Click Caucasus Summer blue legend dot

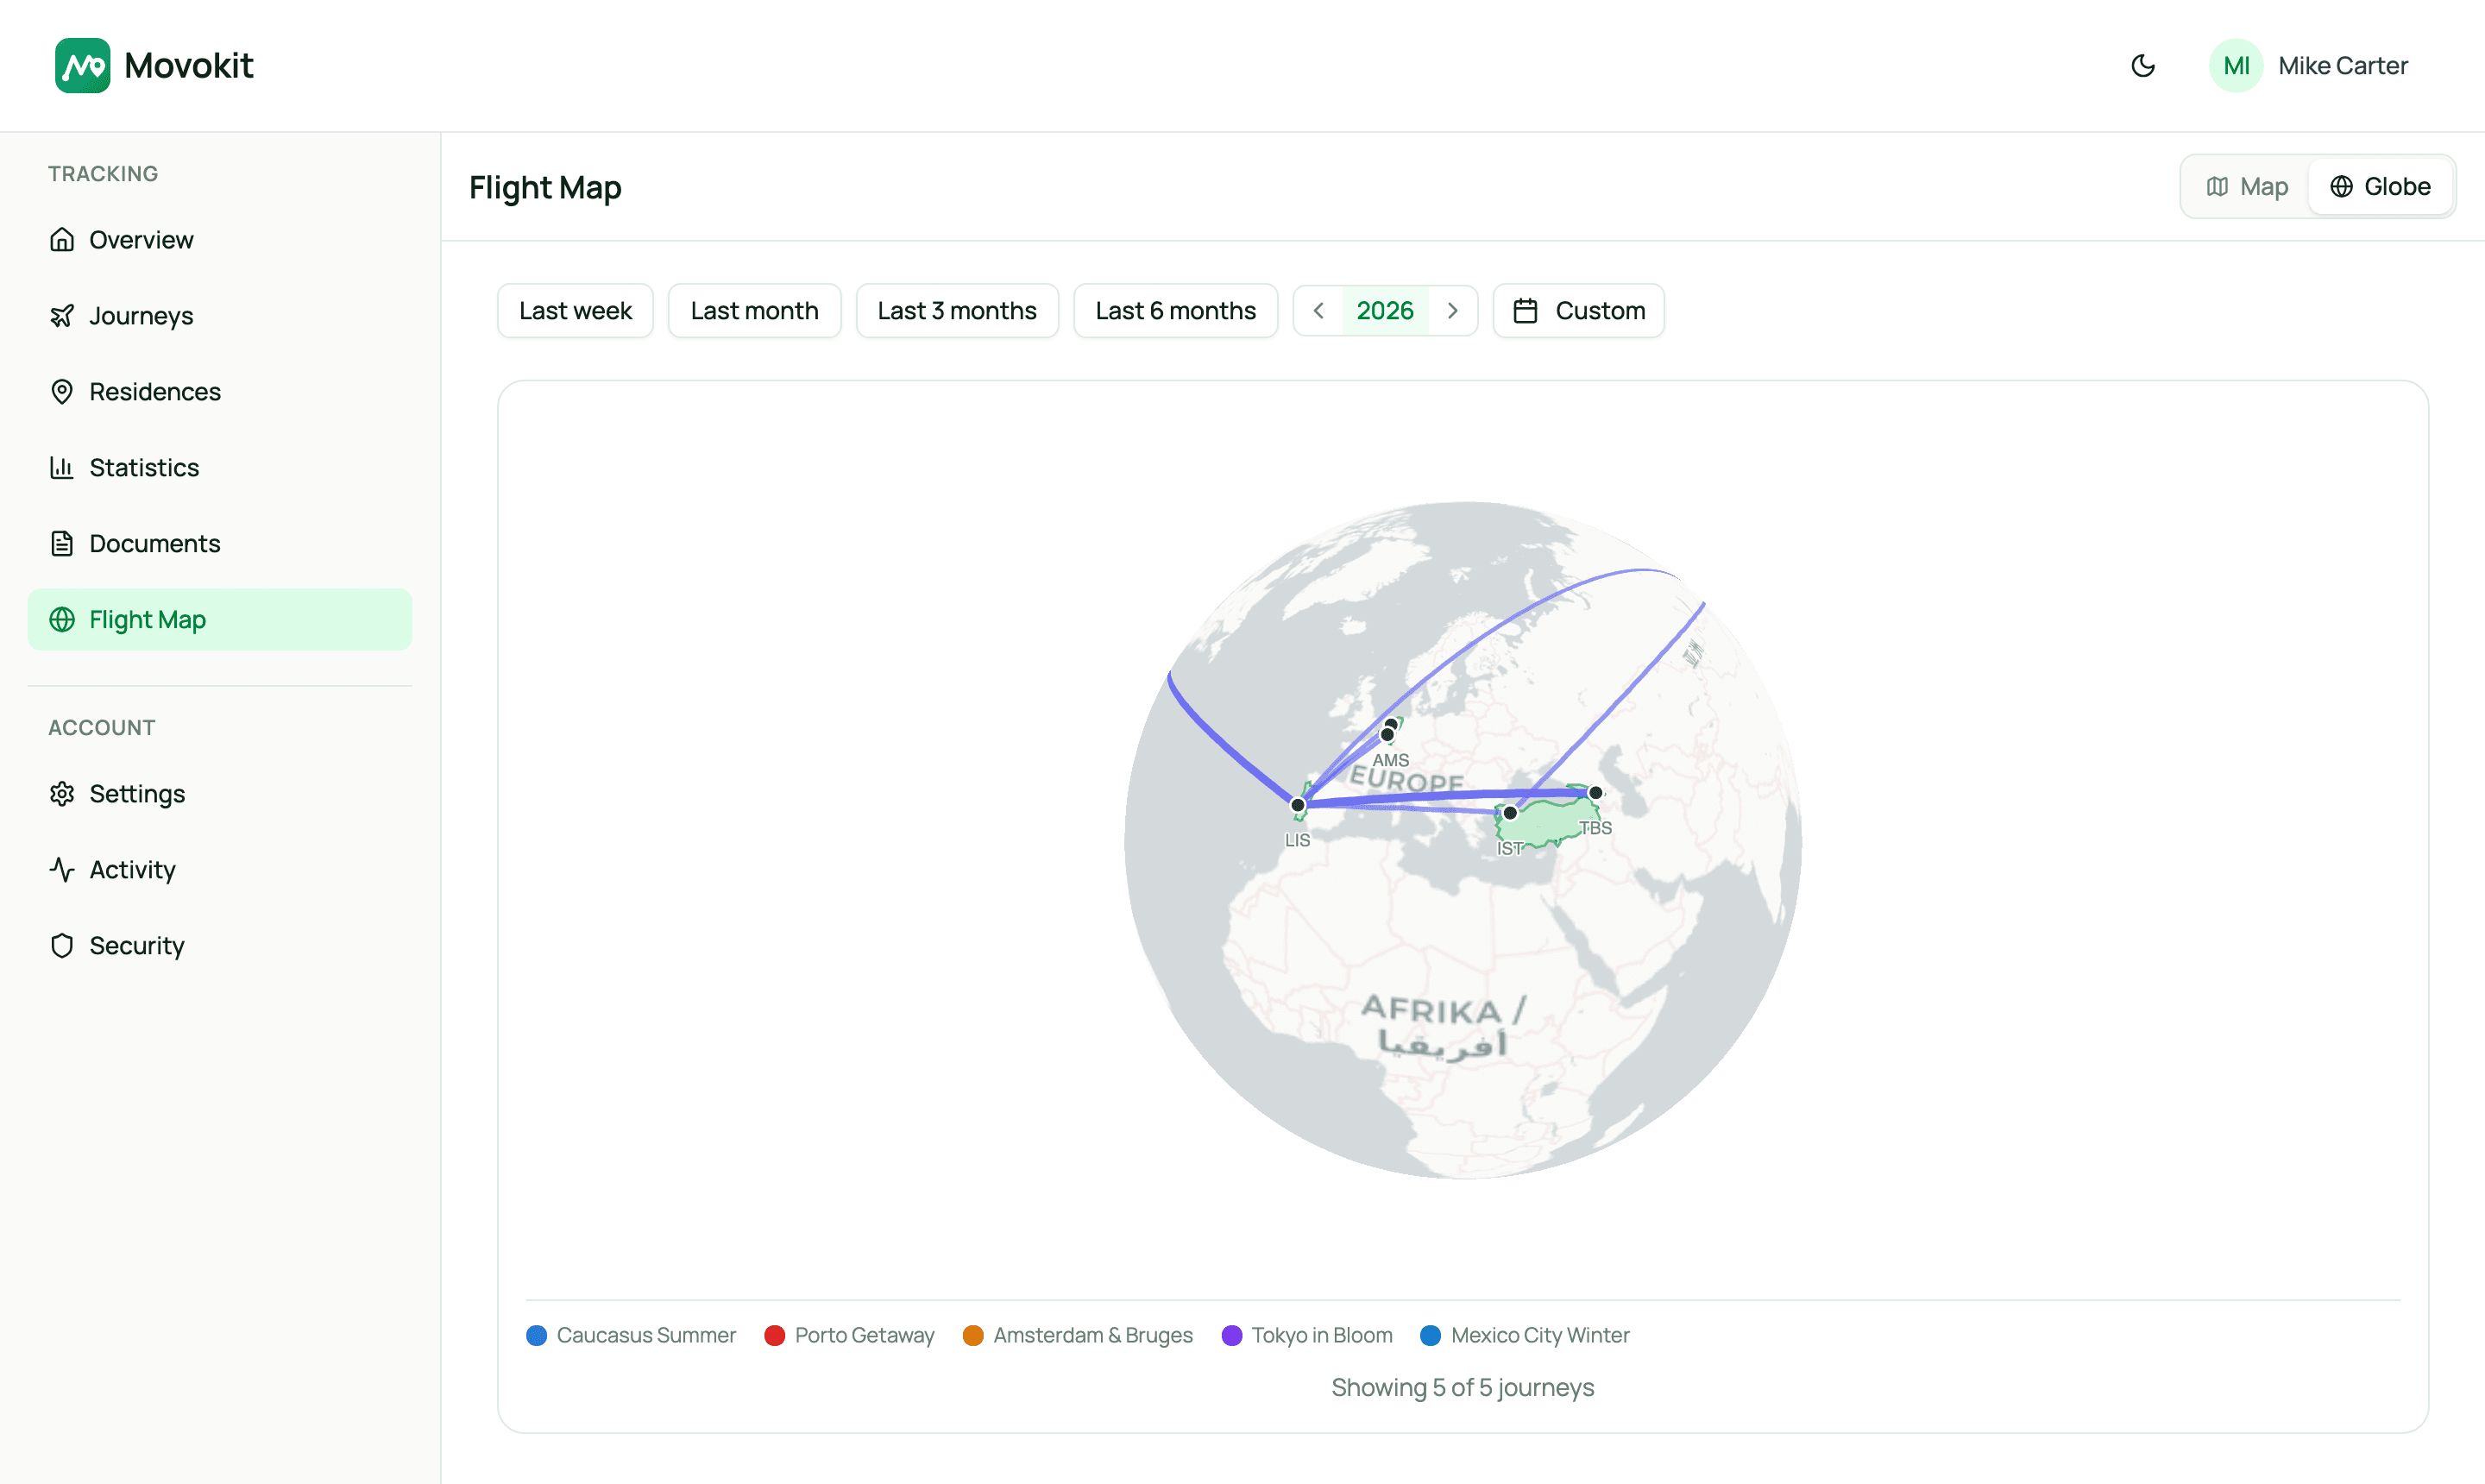[537, 1336]
